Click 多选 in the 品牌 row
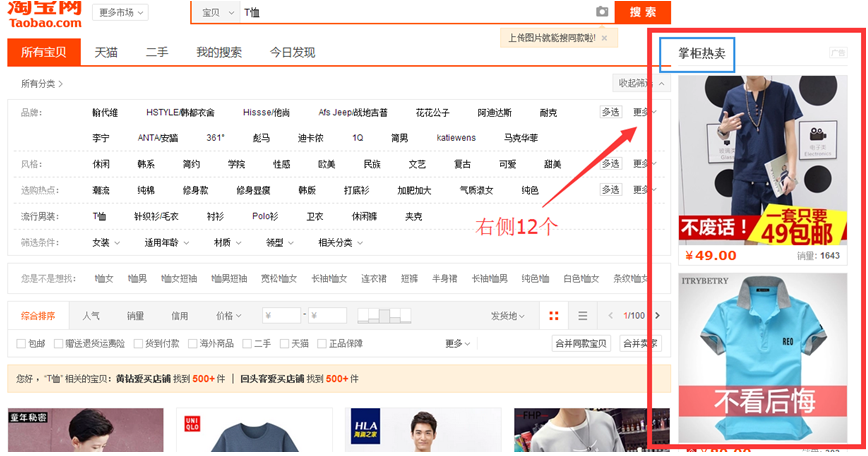Screen dimensions: 868x456 pyautogui.click(x=611, y=112)
